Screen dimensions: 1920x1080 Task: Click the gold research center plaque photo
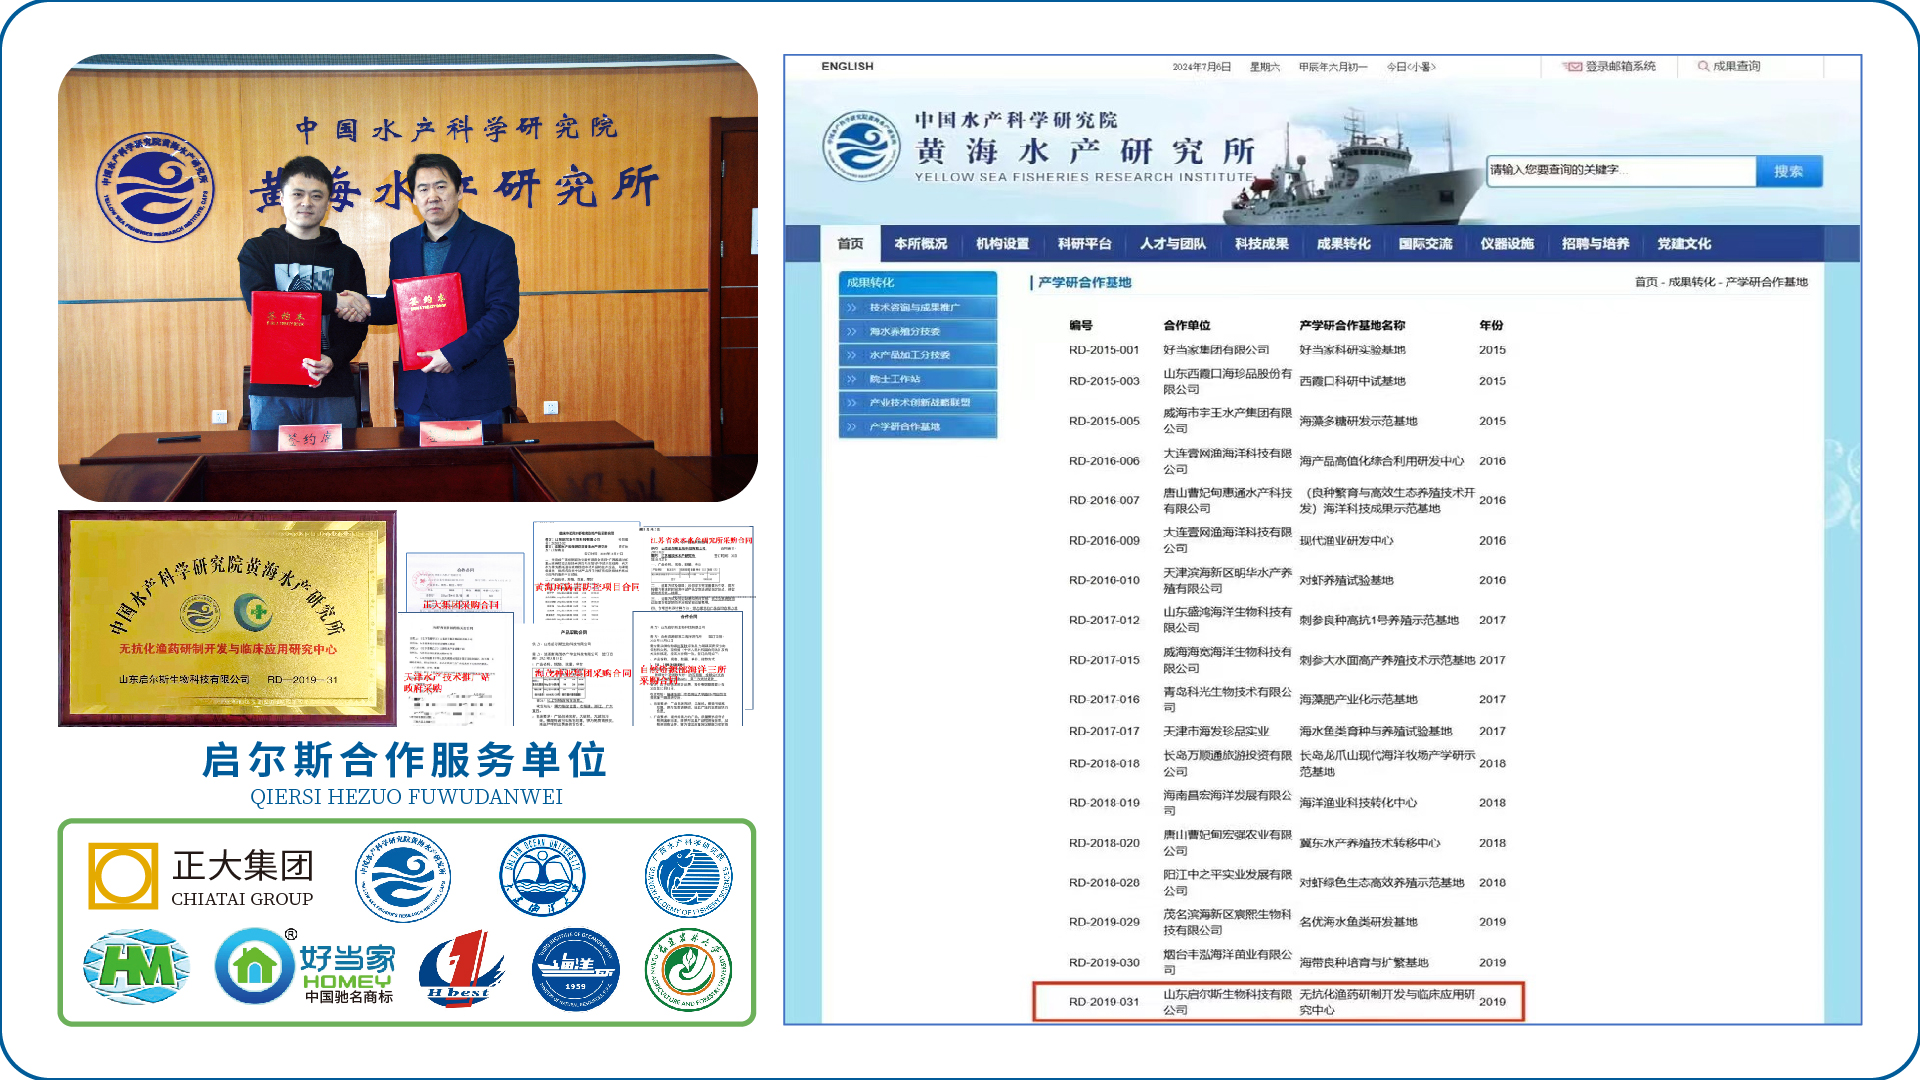coord(228,618)
